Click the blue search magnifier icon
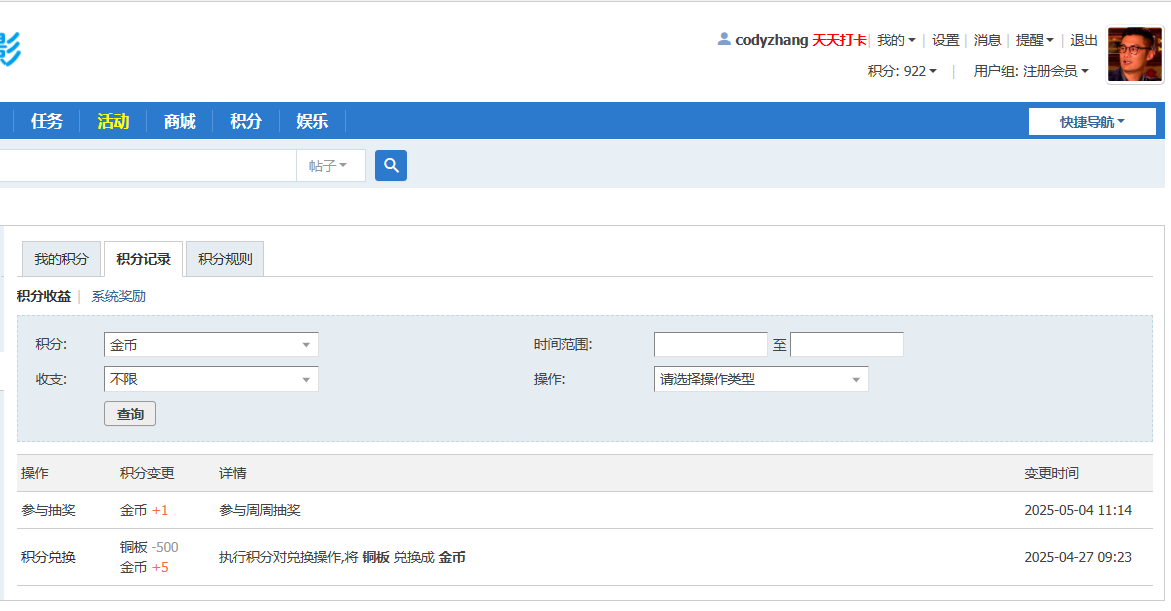Viewport: 1171px width, 611px height. coord(390,165)
